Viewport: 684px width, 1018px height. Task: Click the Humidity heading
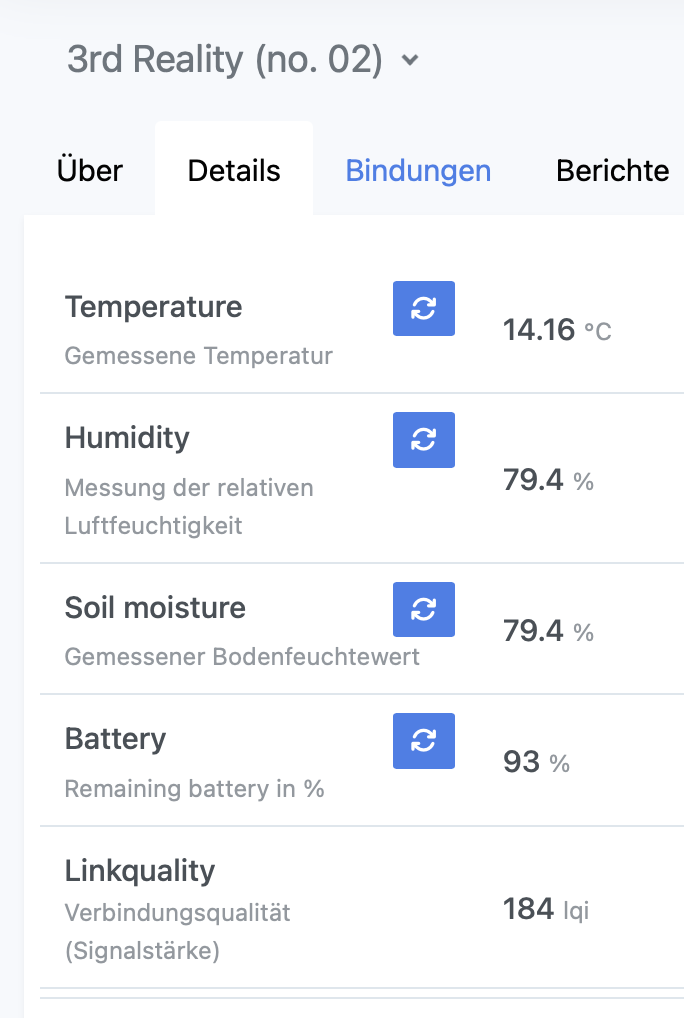[127, 438]
